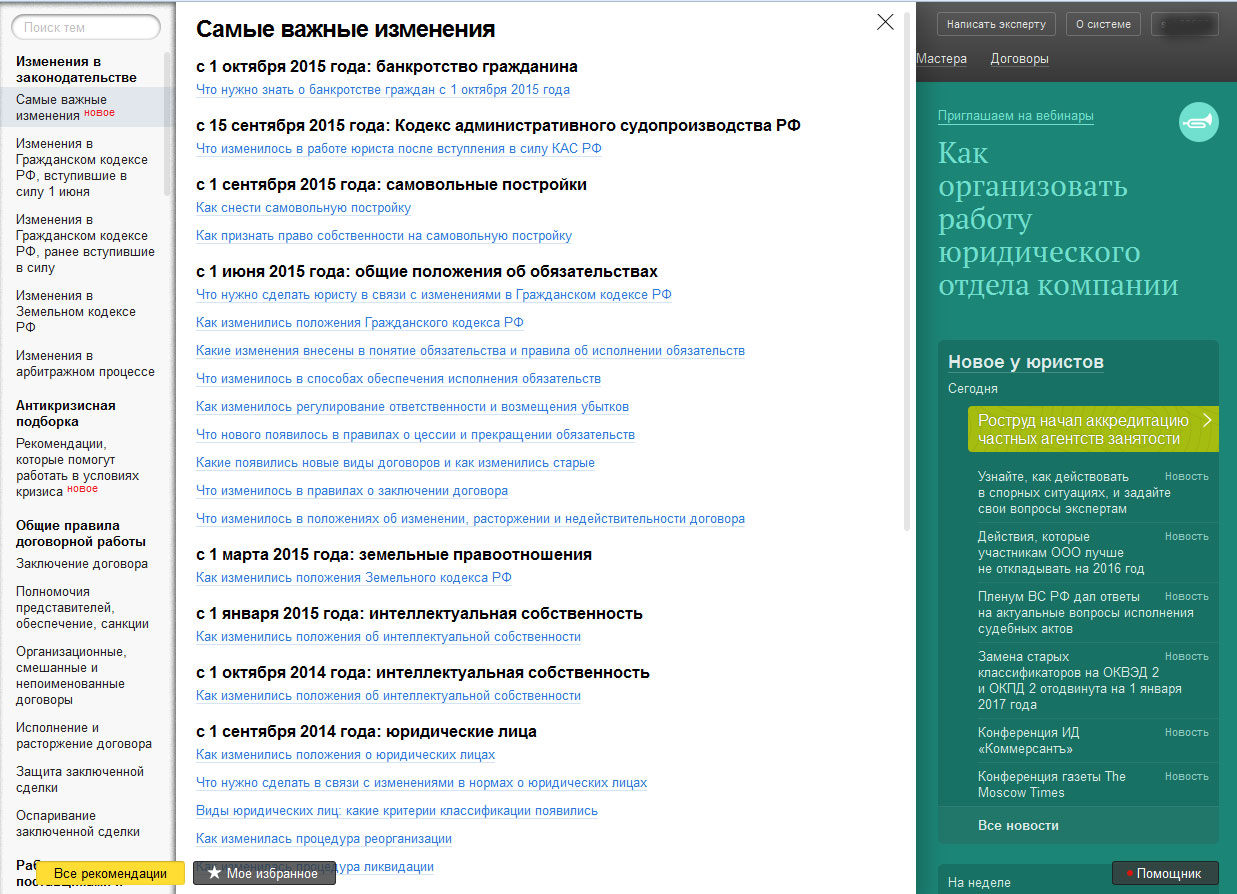
Task: Close the 'Самые важные изменения' panel
Action: pos(885,22)
